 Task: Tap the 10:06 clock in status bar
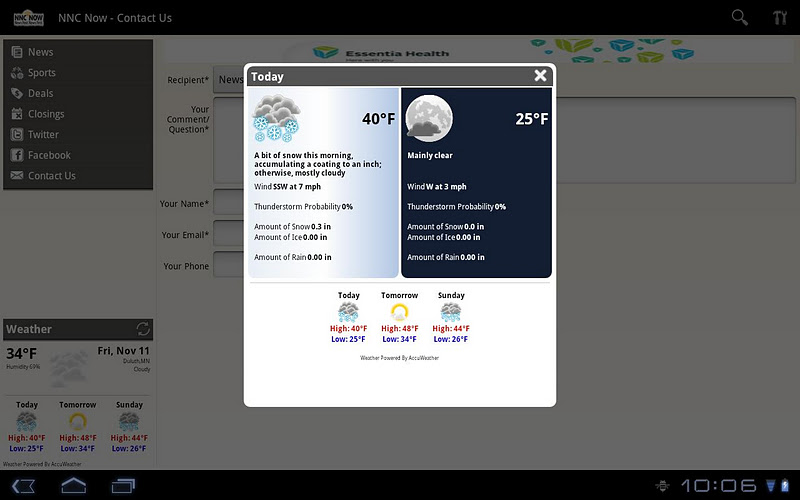coord(718,485)
